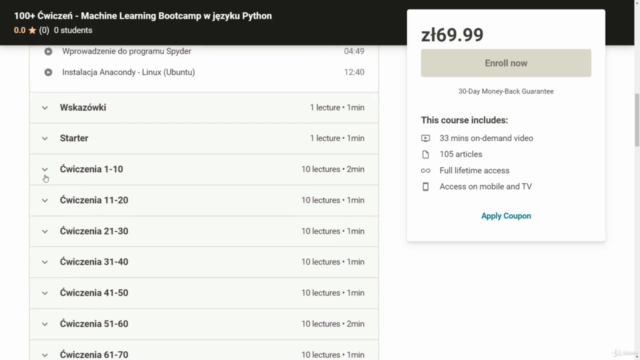Click the 0 students text

tap(73, 30)
